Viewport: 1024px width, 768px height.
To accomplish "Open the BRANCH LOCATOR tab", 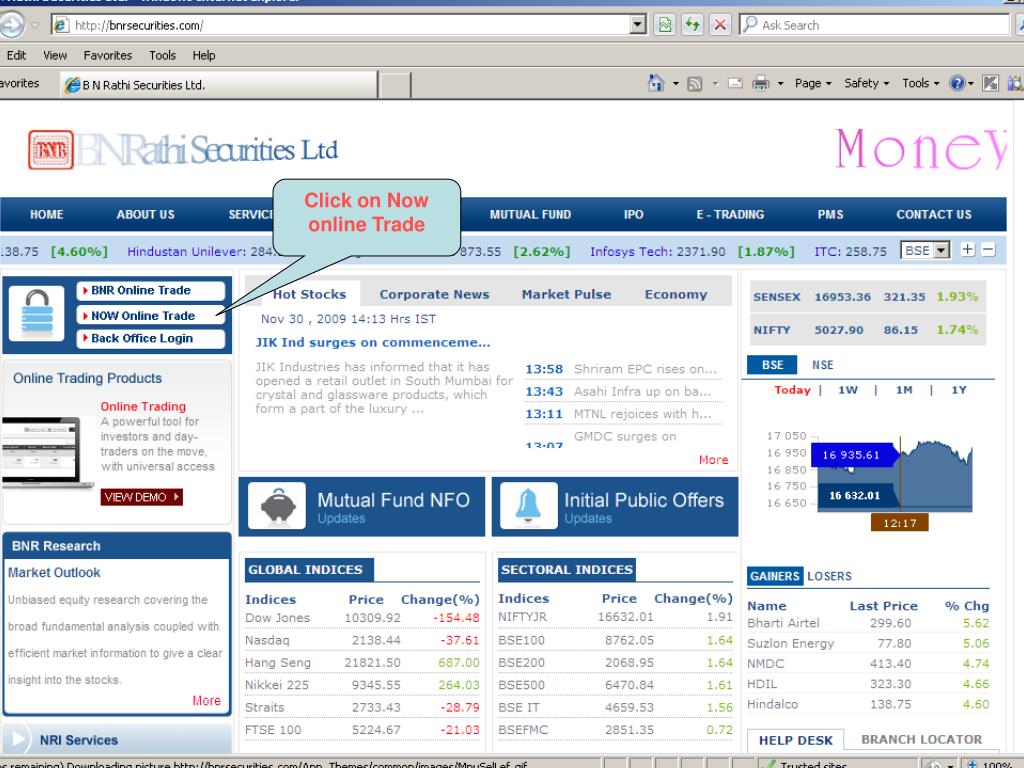I will (921, 739).
